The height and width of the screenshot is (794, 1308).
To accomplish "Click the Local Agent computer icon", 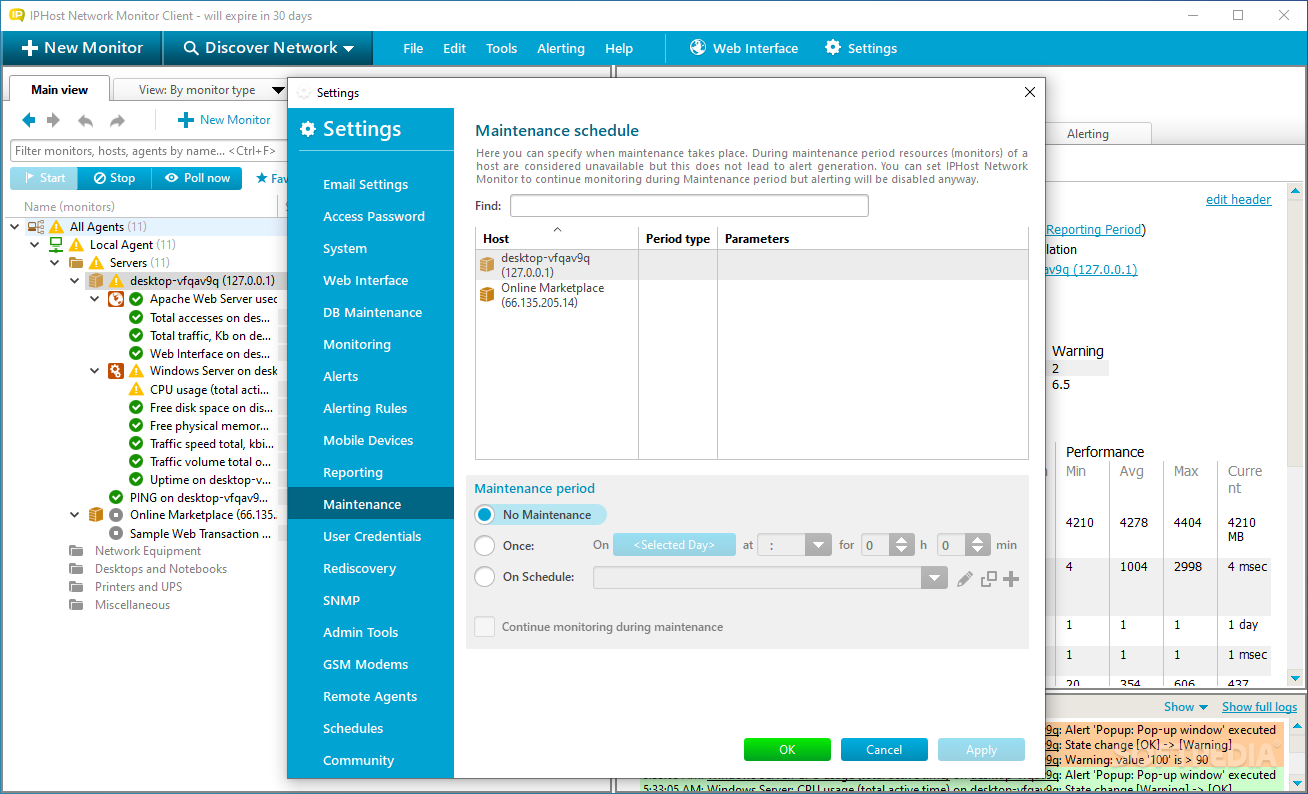I will click(x=56, y=245).
